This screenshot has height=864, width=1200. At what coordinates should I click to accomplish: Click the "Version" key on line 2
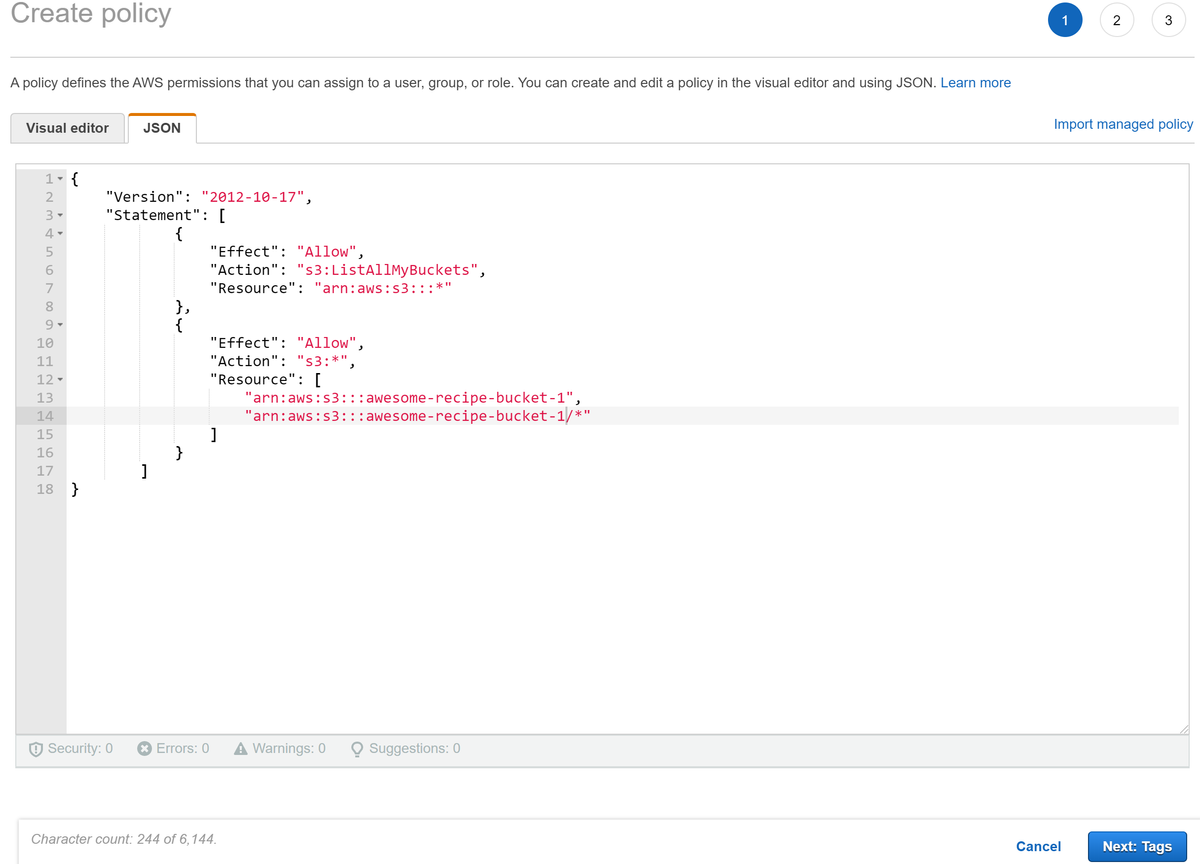click(144, 197)
